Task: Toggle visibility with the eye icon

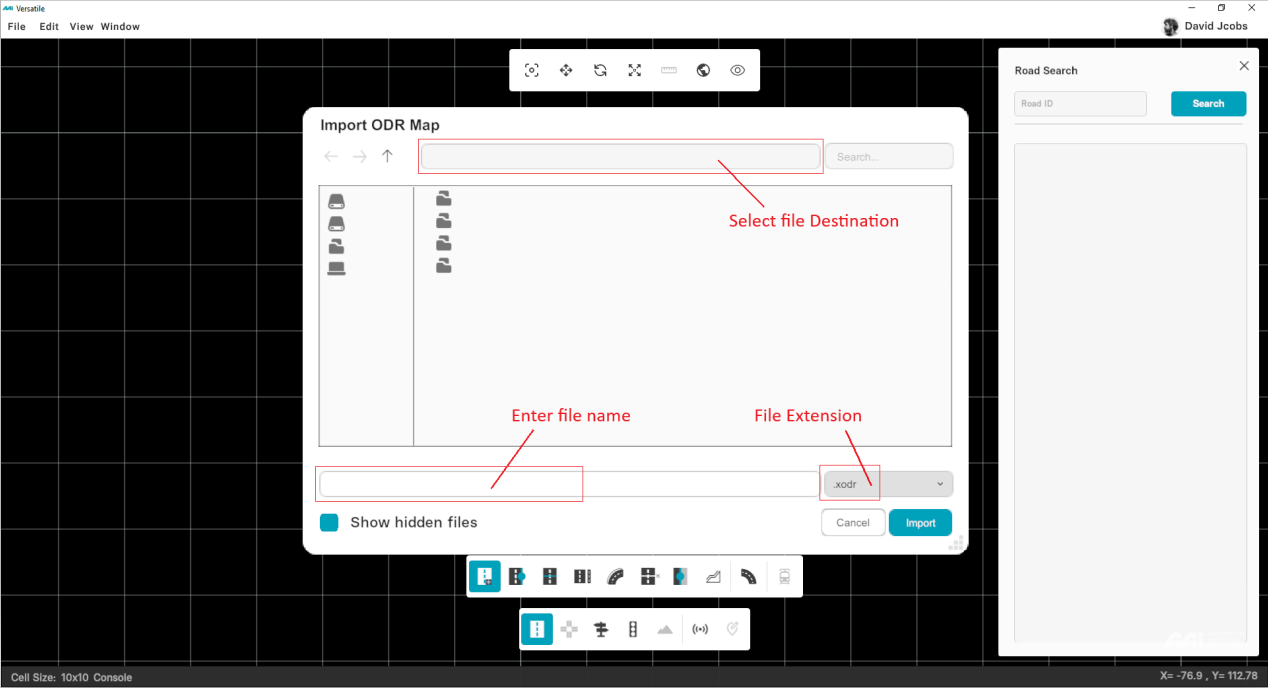Action: click(738, 70)
